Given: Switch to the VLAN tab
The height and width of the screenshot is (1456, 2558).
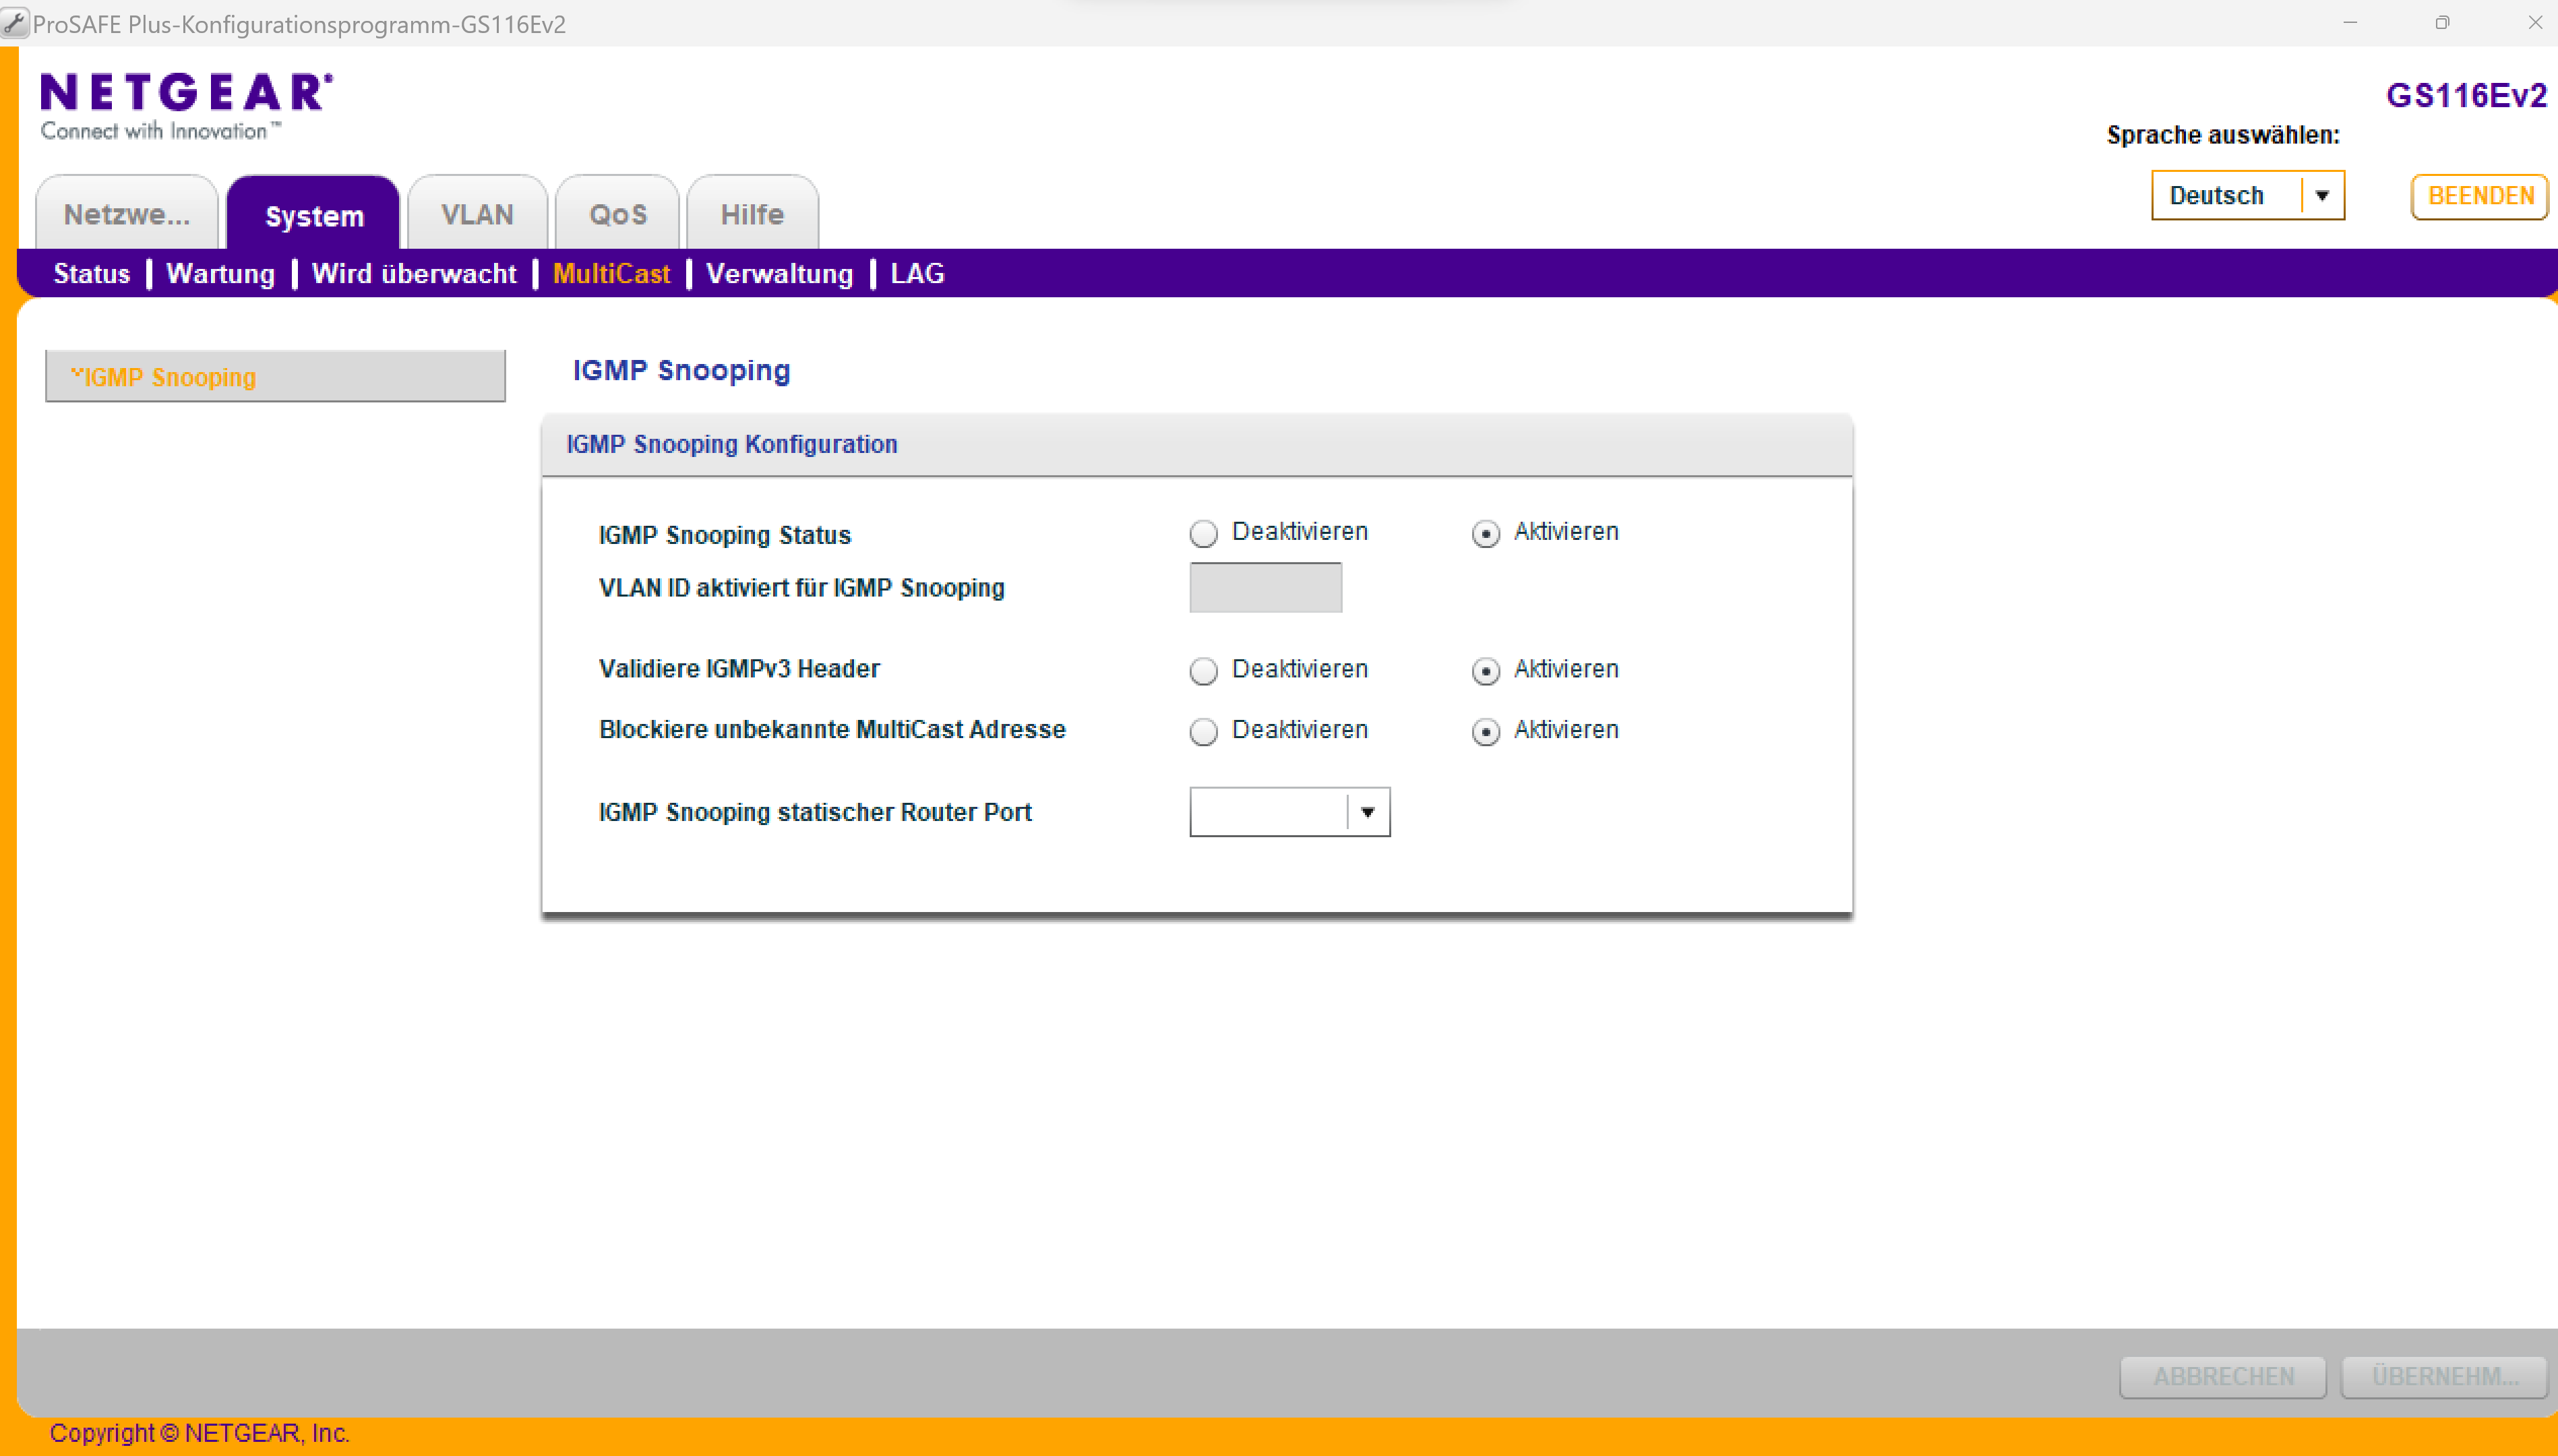Looking at the screenshot, I should pos(477,214).
